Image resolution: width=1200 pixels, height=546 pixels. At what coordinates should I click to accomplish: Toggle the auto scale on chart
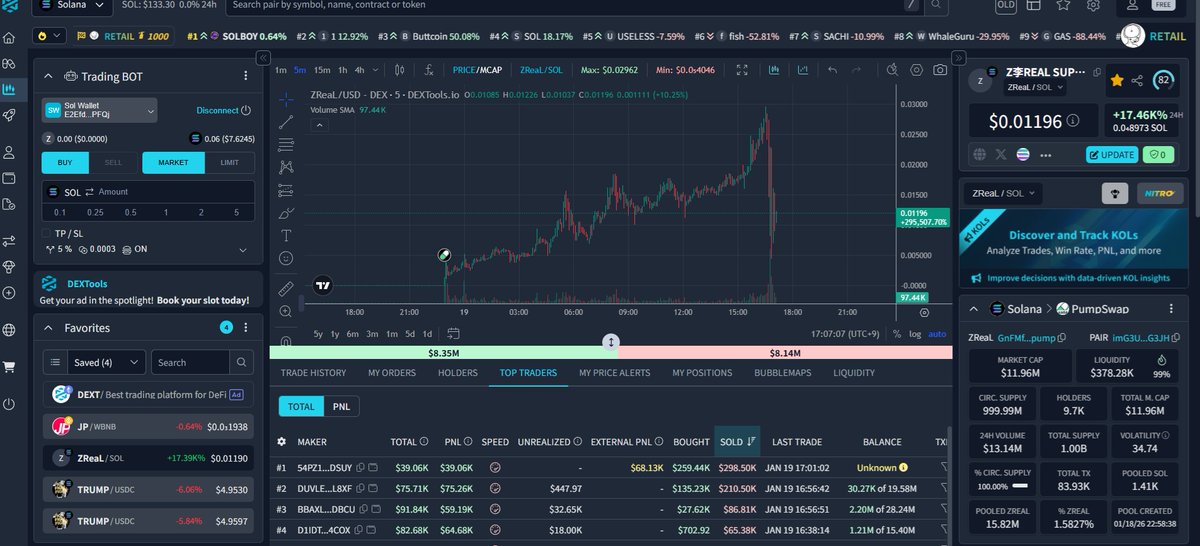tap(937, 333)
